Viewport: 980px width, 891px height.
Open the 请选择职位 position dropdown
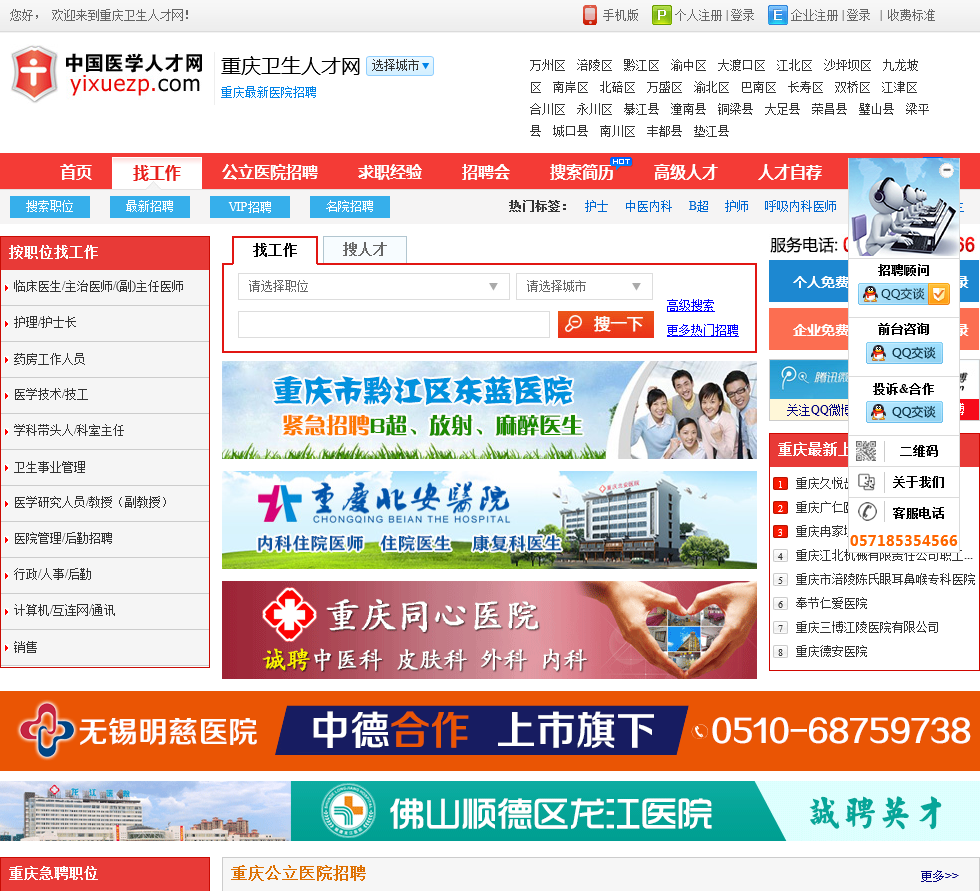(374, 287)
